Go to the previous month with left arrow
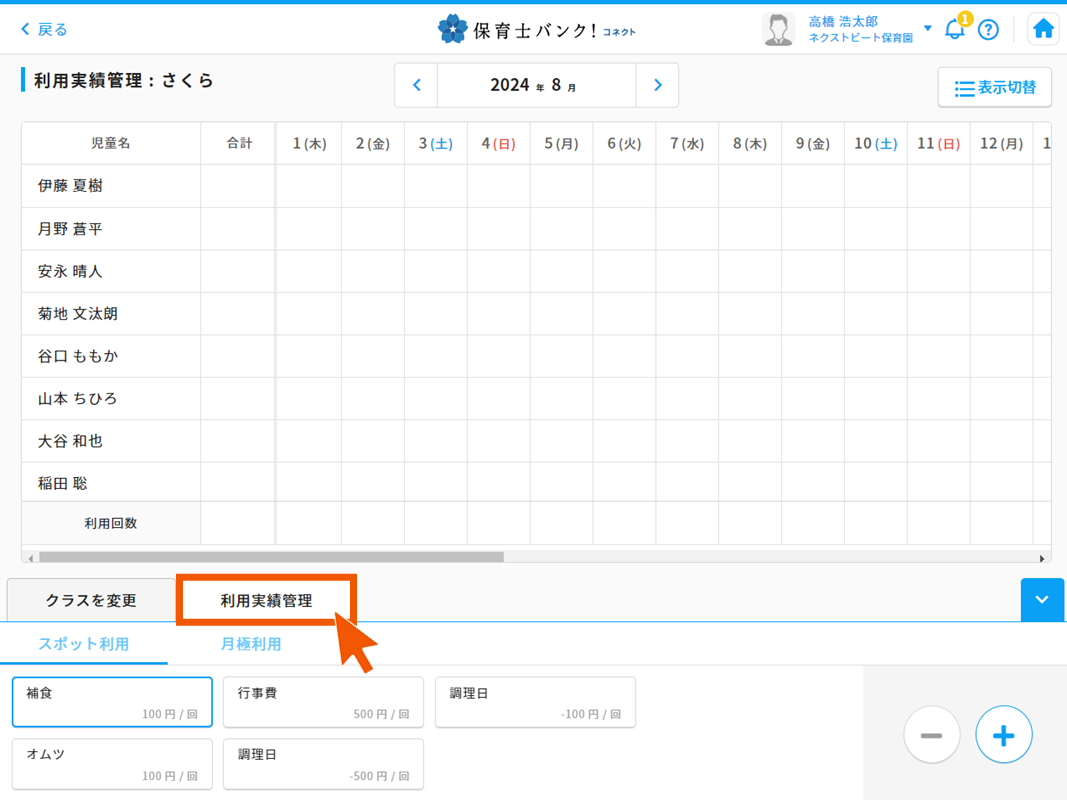The width and height of the screenshot is (1067, 800). (x=416, y=85)
